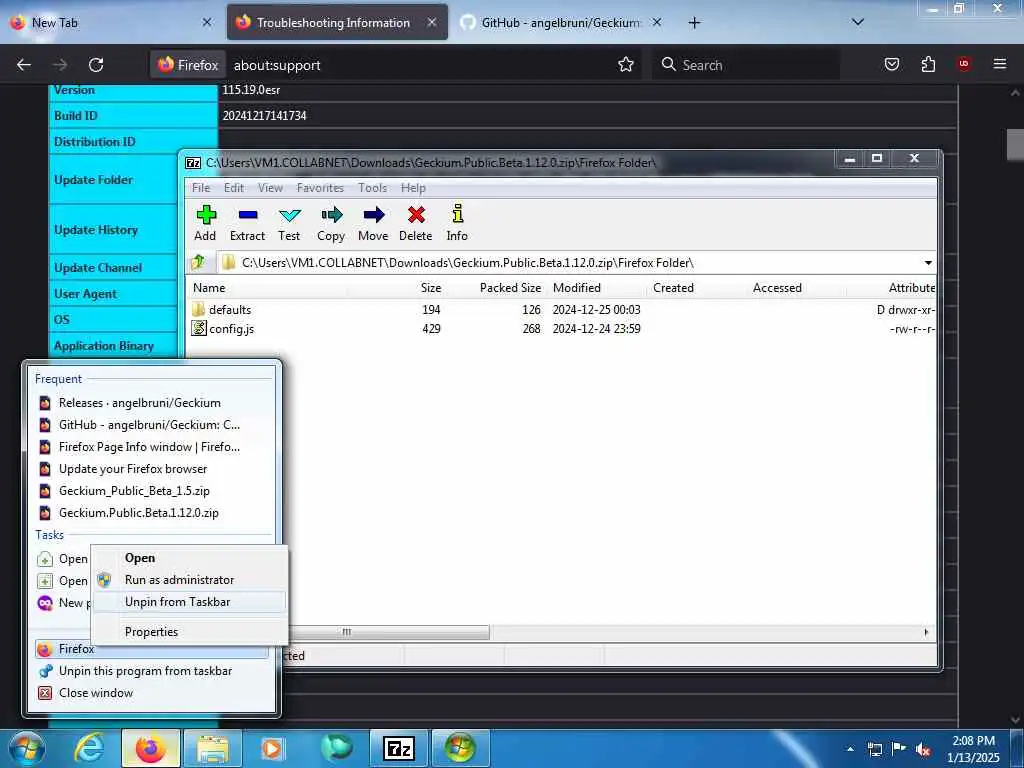Open the Firefox hamburger menu

1000,64
